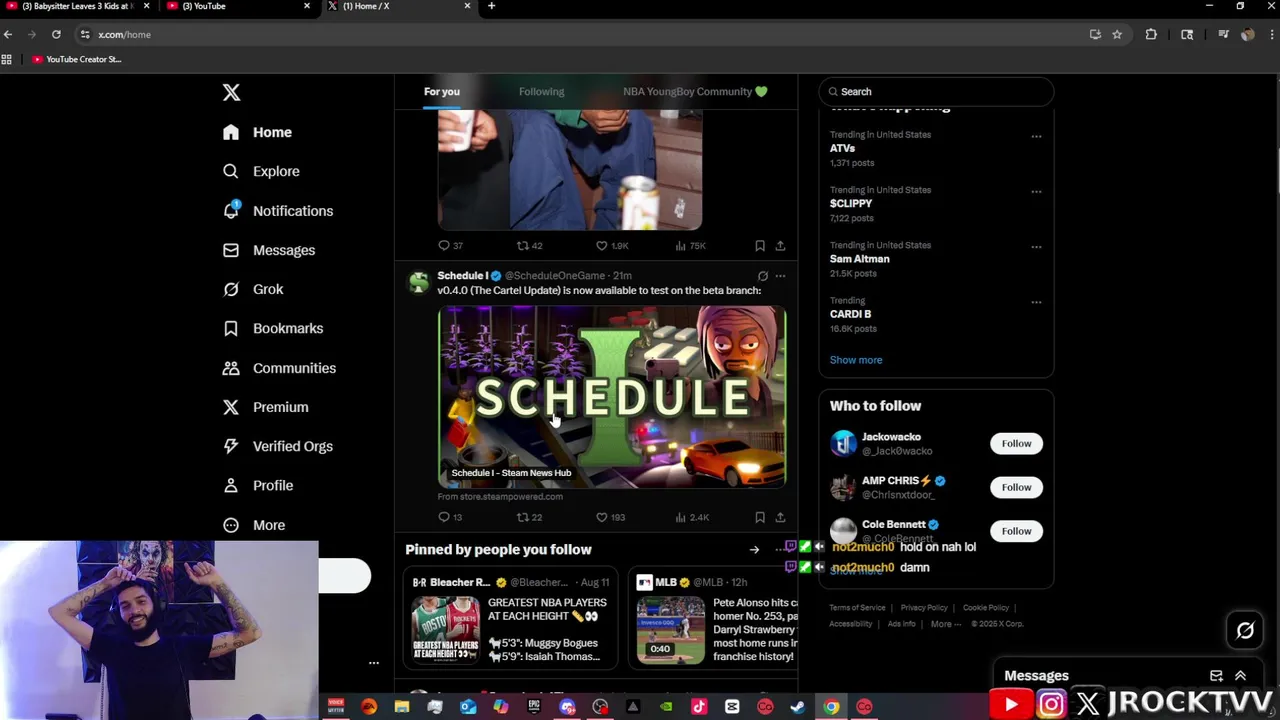Switch to NBA YoungBoy Community tab

[x=695, y=91]
